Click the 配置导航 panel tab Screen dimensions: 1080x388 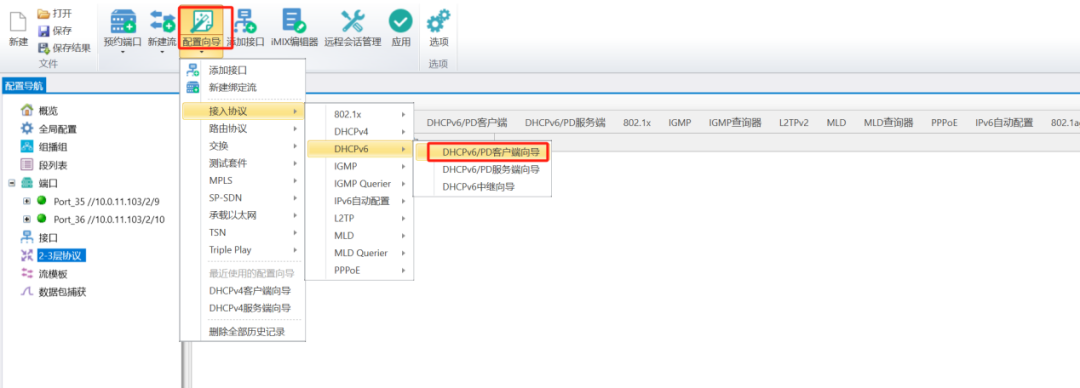23,85
